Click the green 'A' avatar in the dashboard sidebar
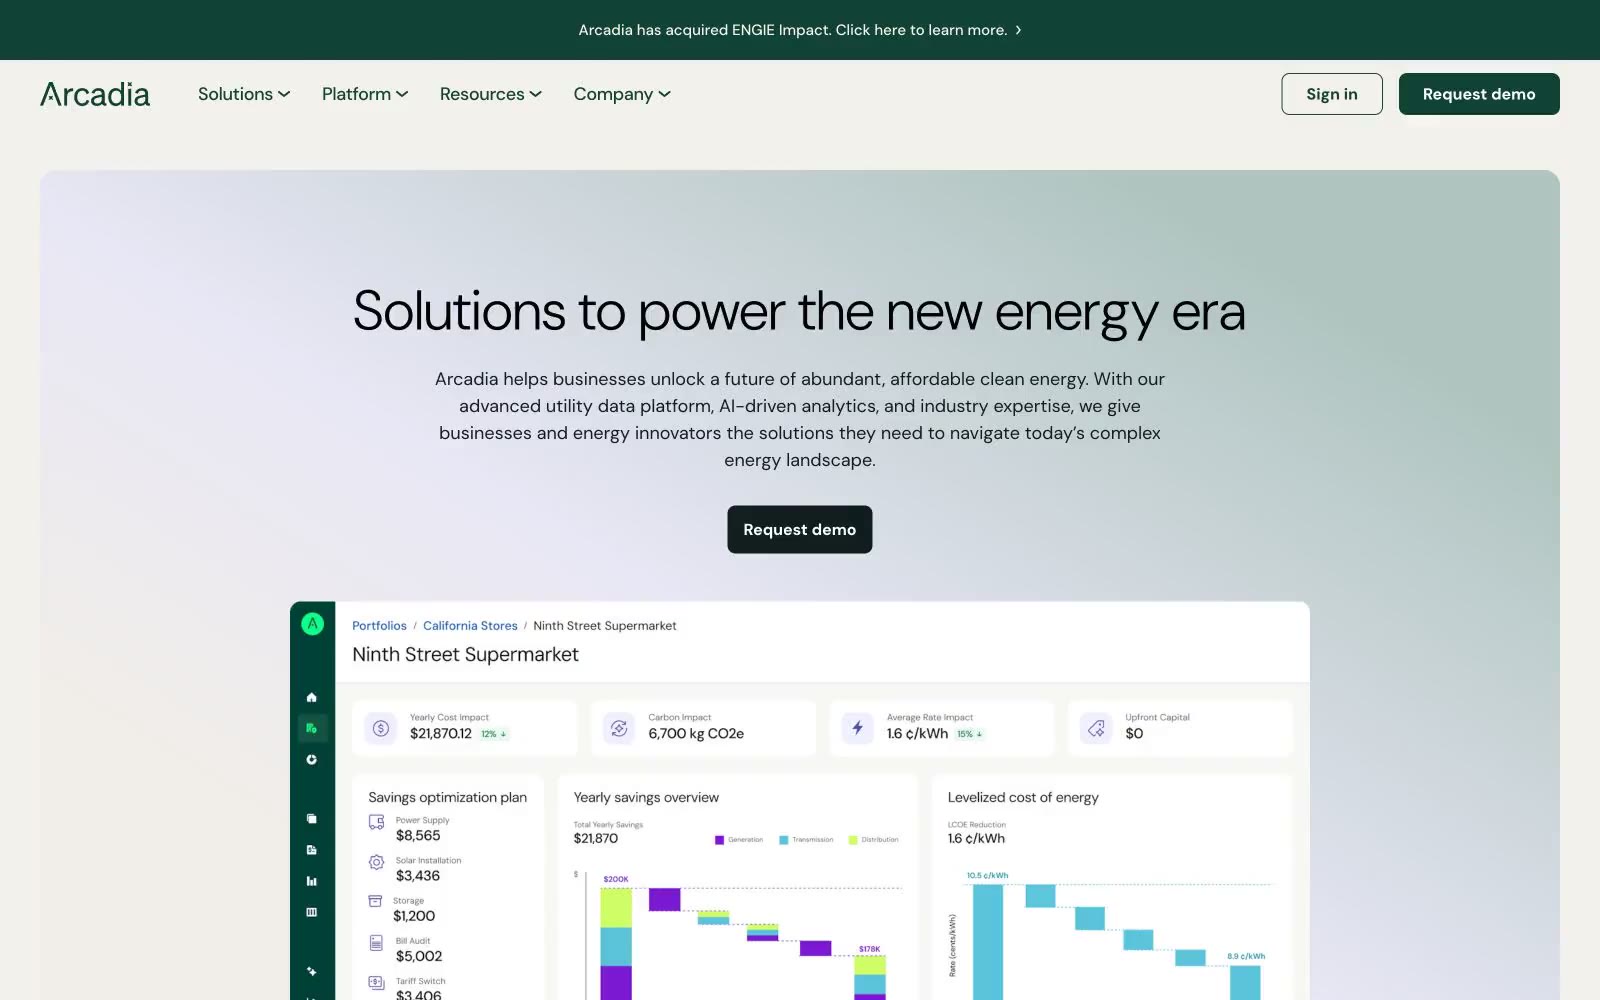The height and width of the screenshot is (1000, 1600). coord(312,624)
